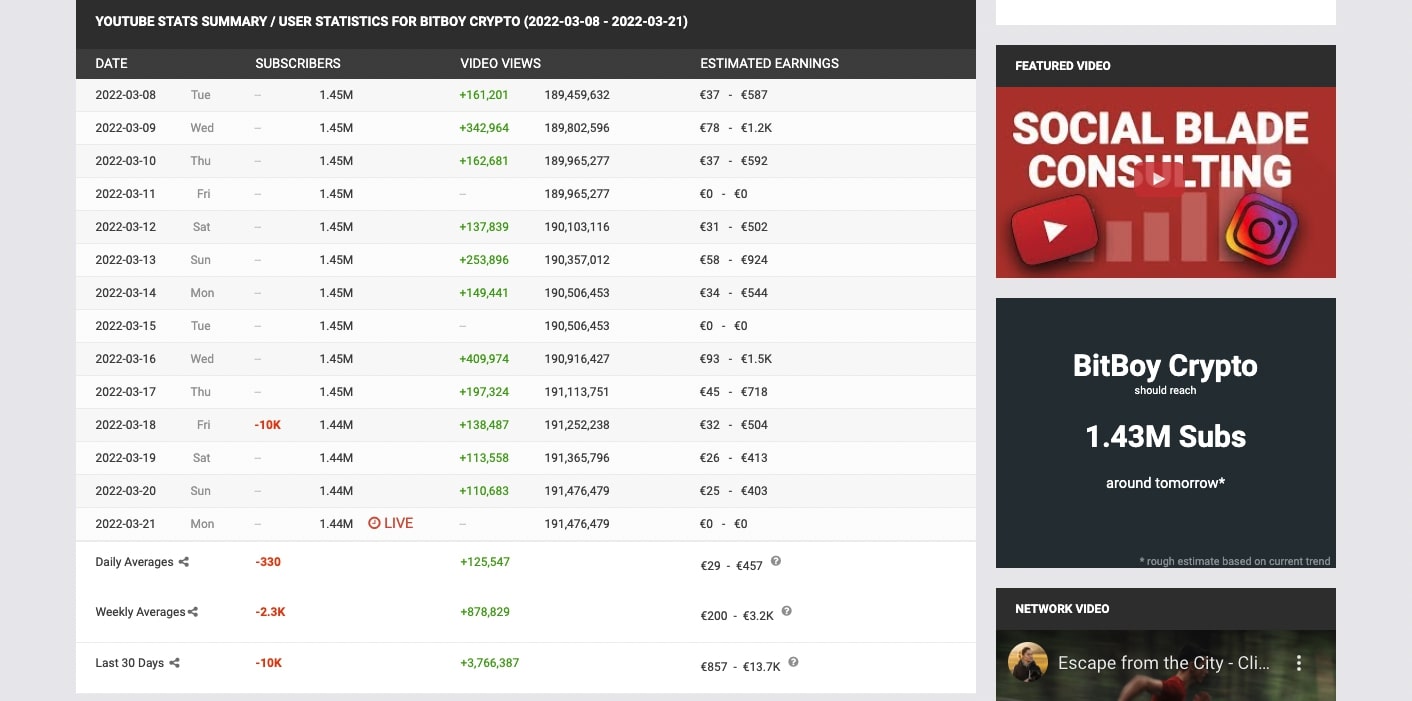Click help icon beside €29 - €457 earnings

[x=776, y=562]
